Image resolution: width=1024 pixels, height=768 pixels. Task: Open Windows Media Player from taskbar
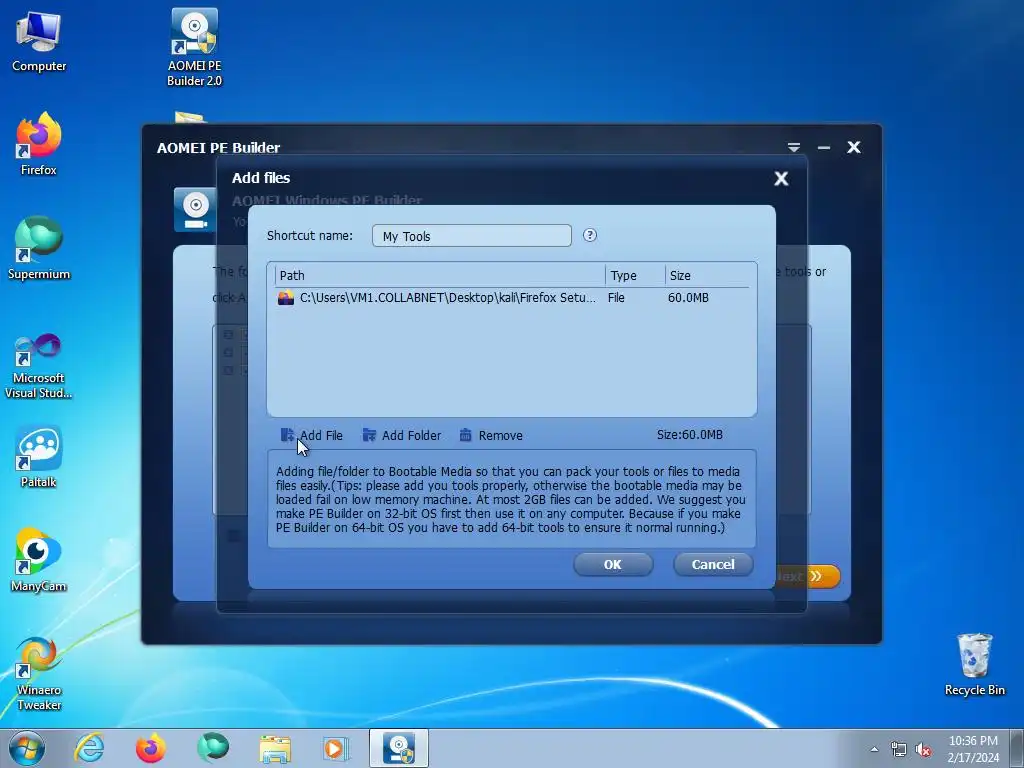tap(337, 748)
